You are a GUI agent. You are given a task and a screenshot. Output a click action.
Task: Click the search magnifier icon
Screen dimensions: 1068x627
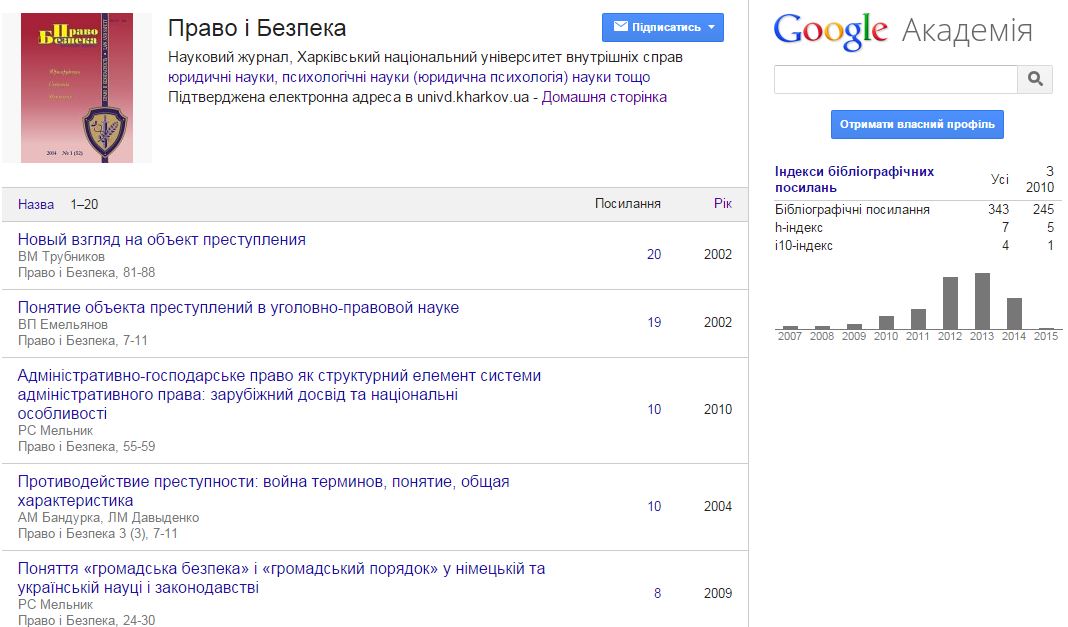(x=1035, y=78)
